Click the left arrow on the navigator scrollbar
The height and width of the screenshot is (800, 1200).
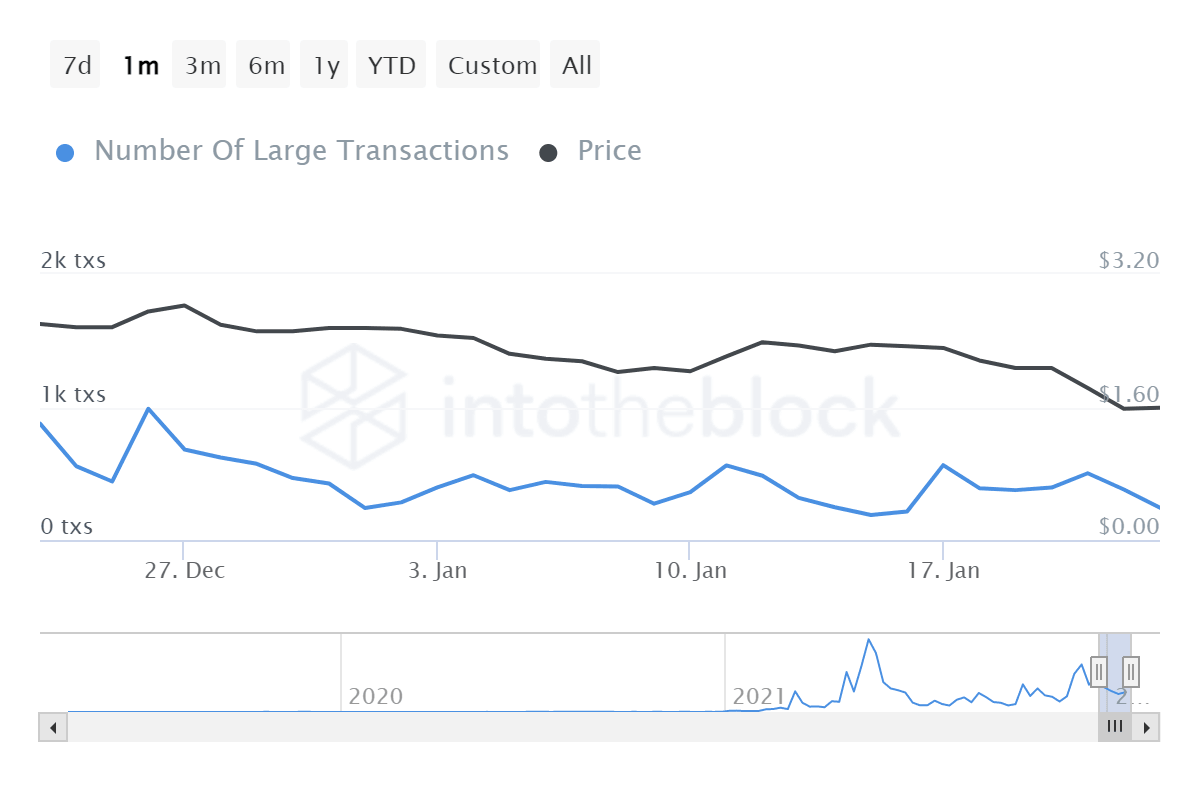tap(53, 726)
